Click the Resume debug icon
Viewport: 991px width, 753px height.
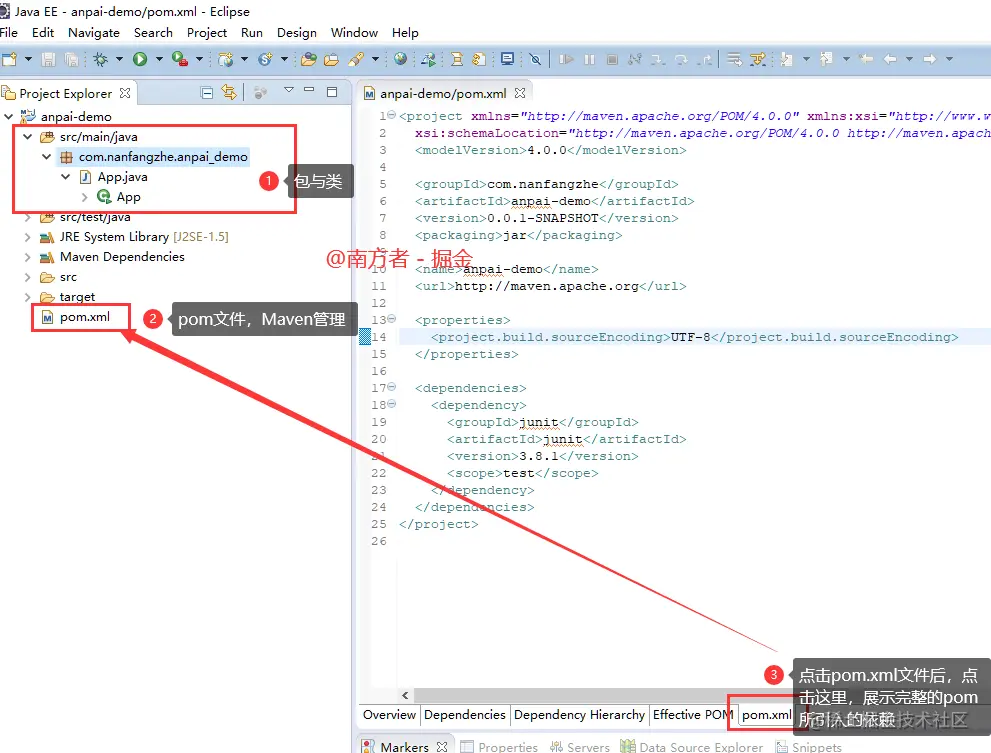(x=566, y=59)
